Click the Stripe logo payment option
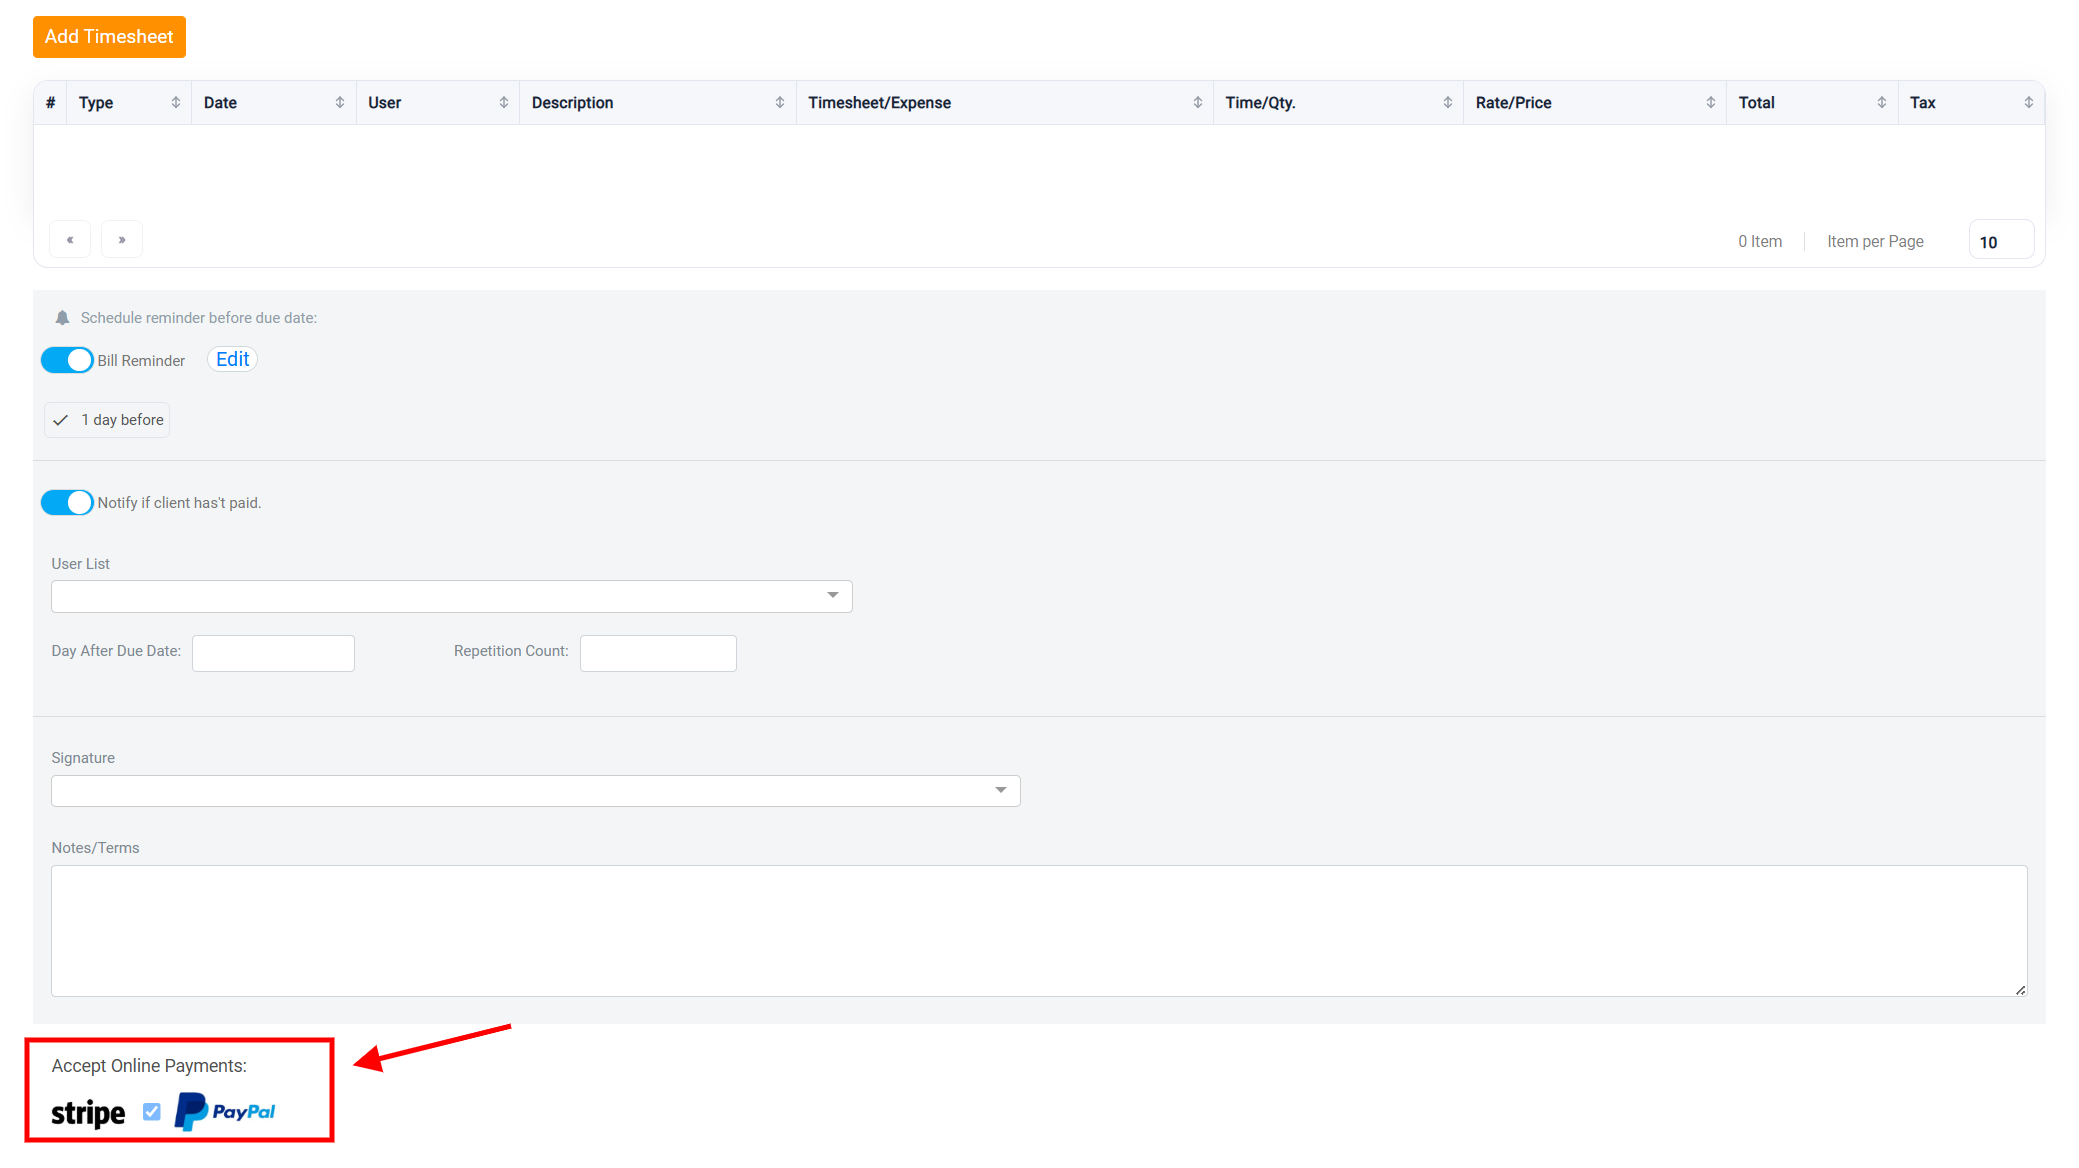 88,1113
